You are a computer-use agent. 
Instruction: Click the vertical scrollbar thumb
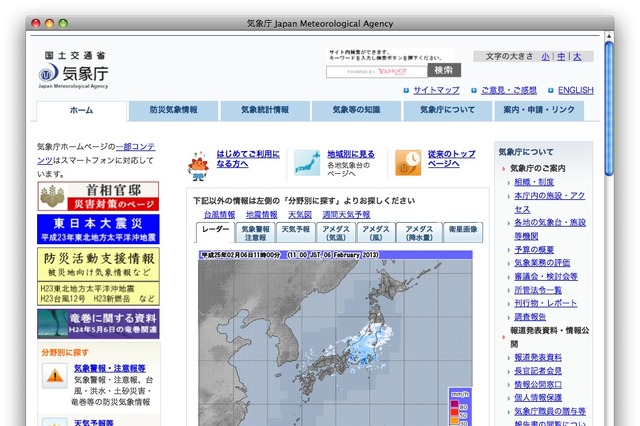point(609,108)
